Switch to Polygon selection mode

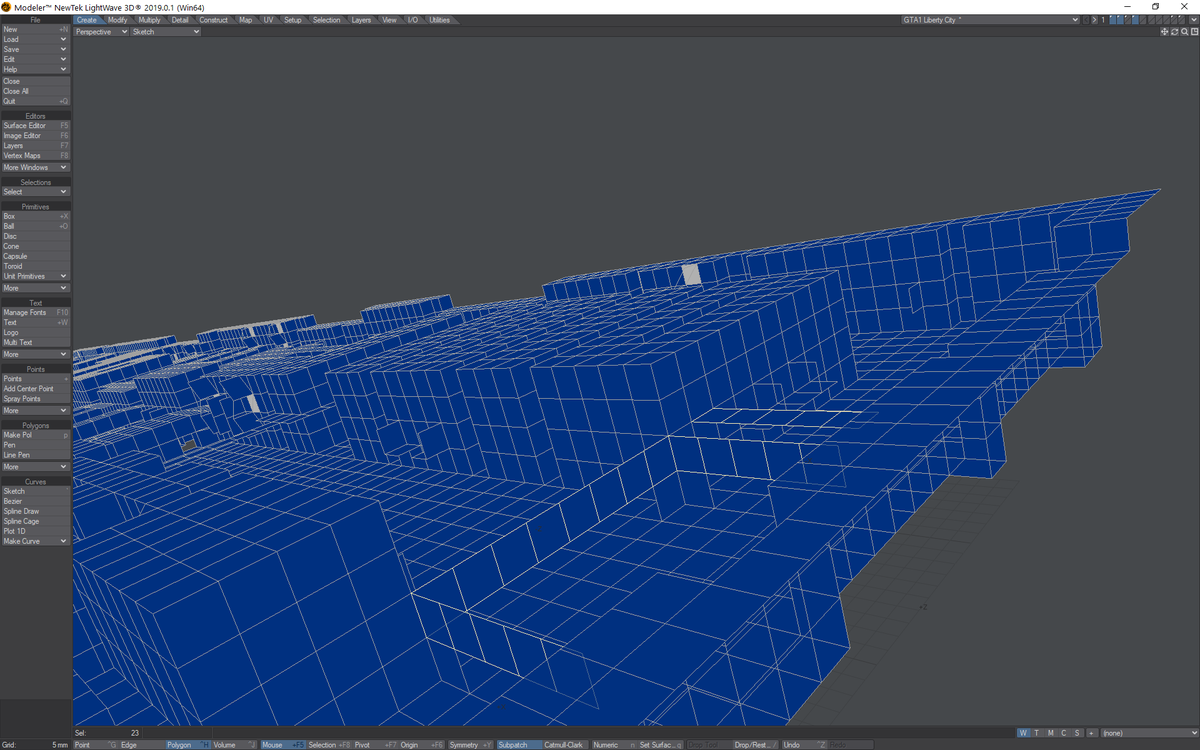click(188, 745)
